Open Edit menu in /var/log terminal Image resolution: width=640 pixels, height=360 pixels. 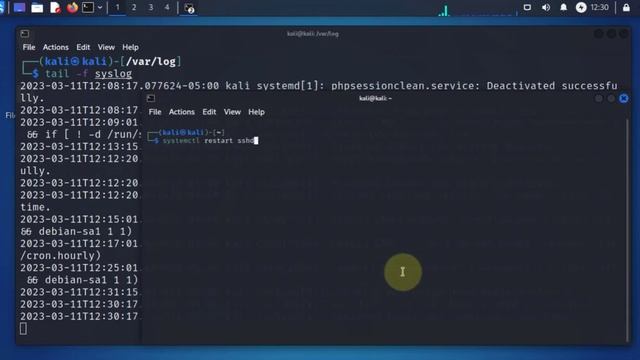point(83,47)
